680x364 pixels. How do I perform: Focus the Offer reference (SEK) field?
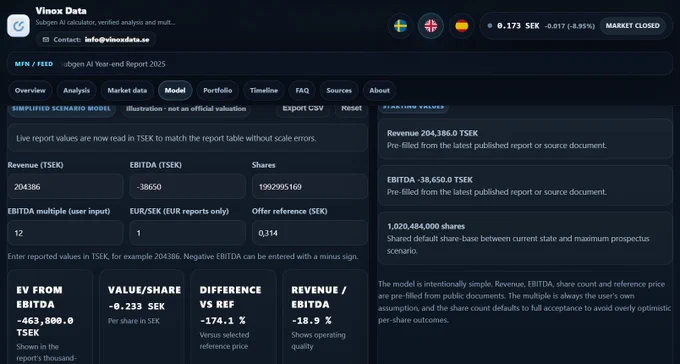pyautogui.click(x=310, y=233)
